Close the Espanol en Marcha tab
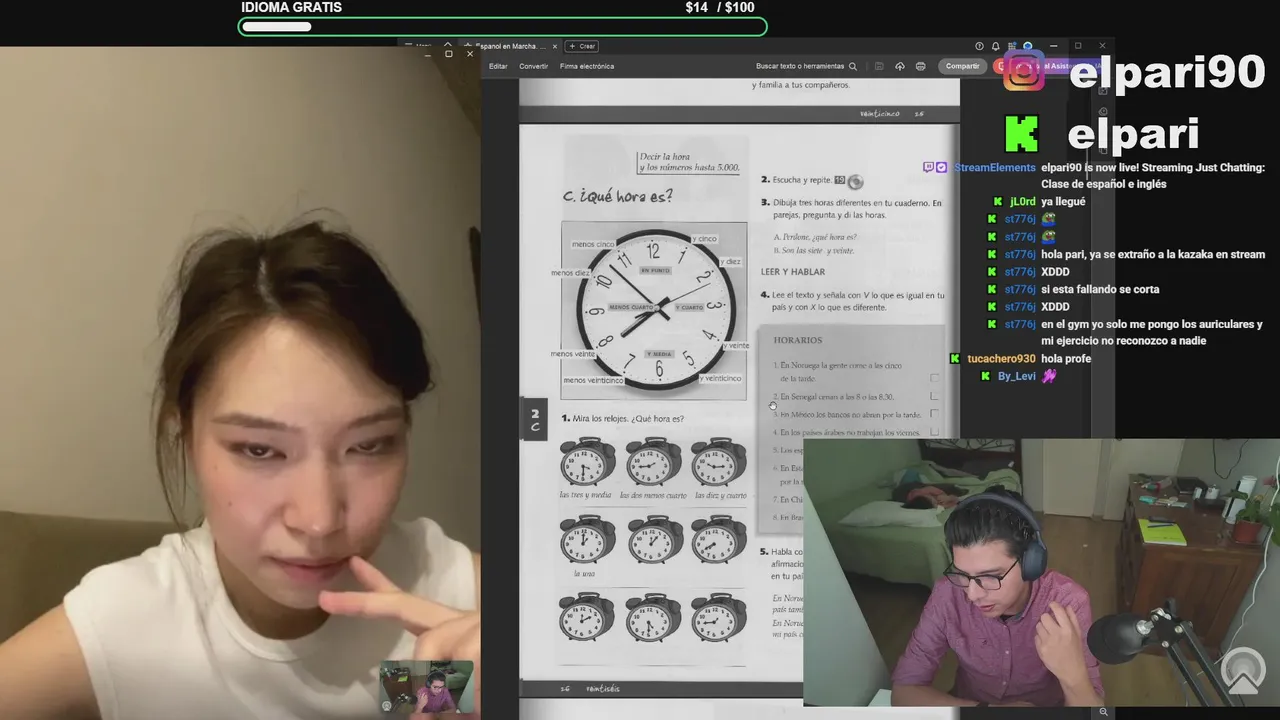This screenshot has height=720, width=1280. click(x=556, y=46)
